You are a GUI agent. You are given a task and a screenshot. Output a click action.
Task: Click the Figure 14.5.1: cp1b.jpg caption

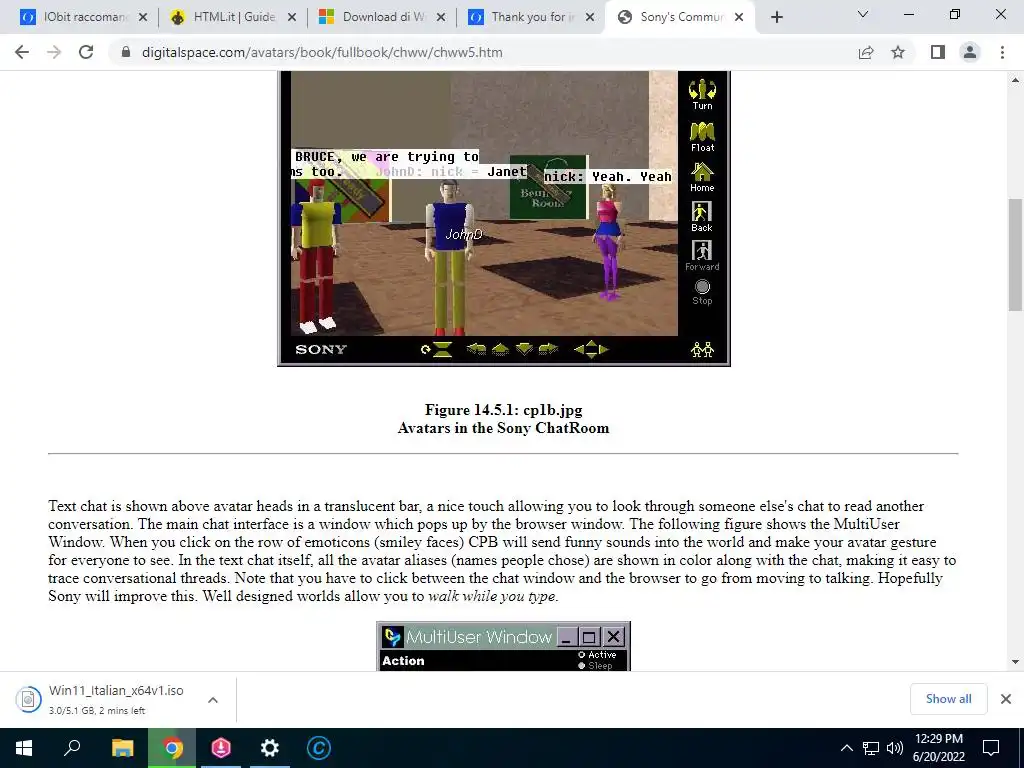click(x=504, y=410)
